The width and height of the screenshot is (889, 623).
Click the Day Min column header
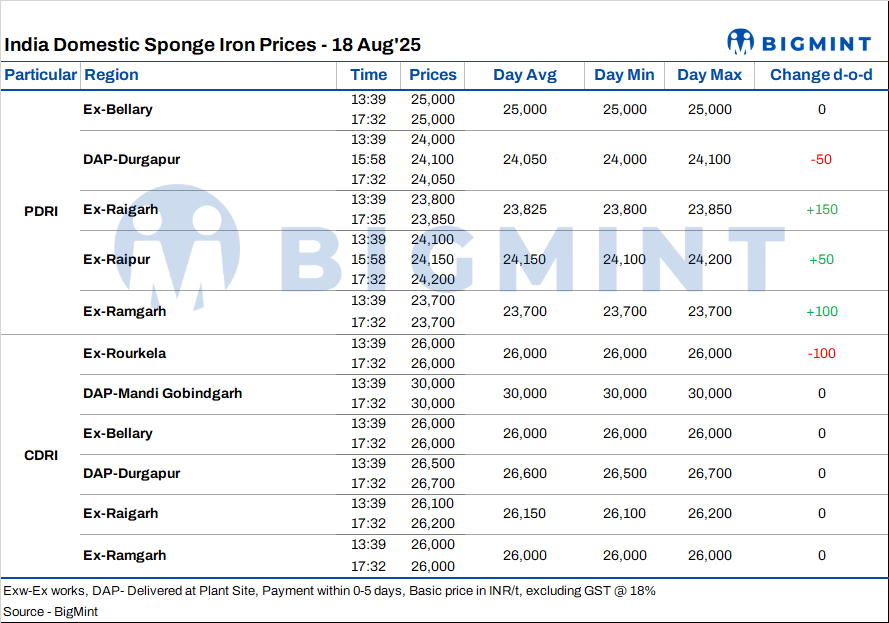pos(624,75)
